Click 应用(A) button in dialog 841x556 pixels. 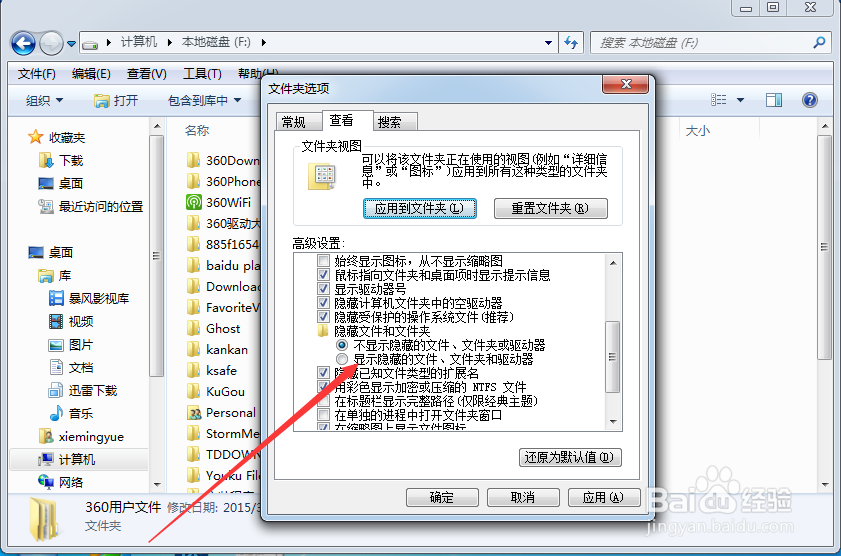604,498
